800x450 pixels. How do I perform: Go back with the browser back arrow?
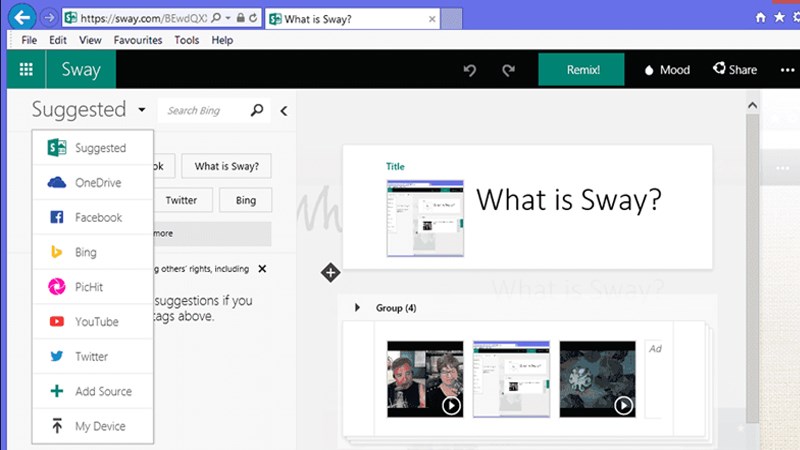[22, 18]
